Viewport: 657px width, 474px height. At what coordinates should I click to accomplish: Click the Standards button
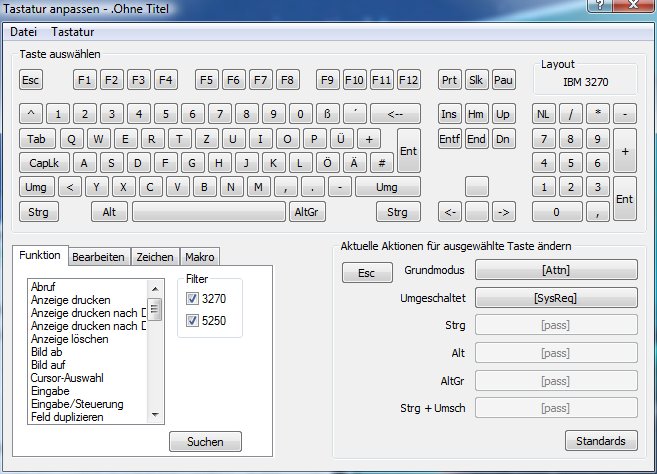tap(601, 440)
